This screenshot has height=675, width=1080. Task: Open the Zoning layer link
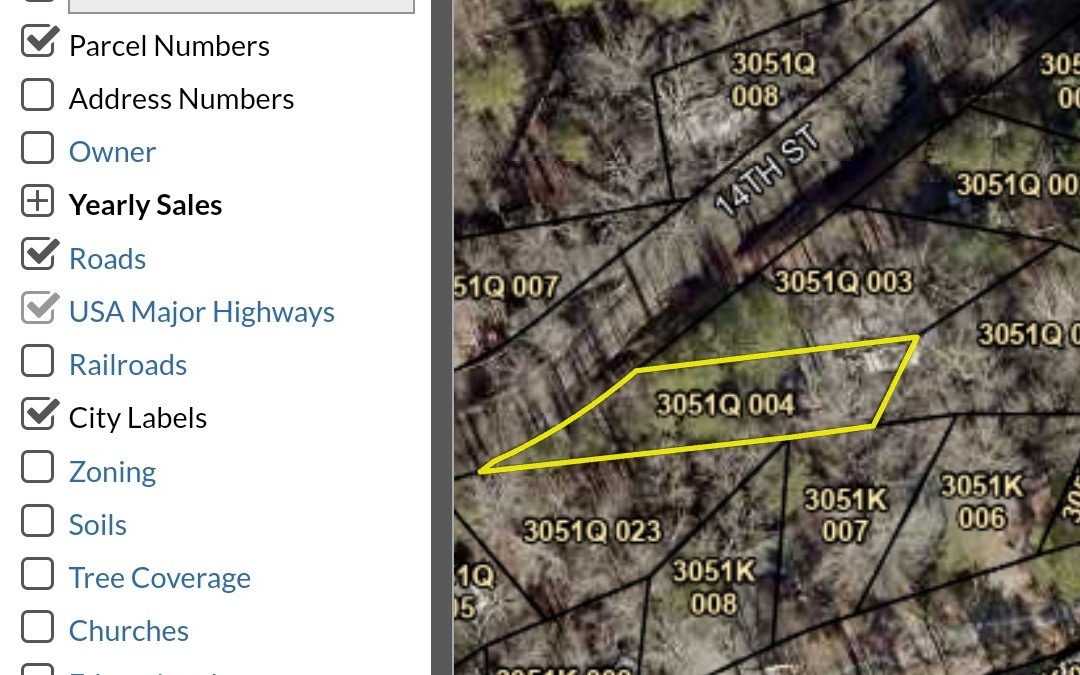pos(112,472)
